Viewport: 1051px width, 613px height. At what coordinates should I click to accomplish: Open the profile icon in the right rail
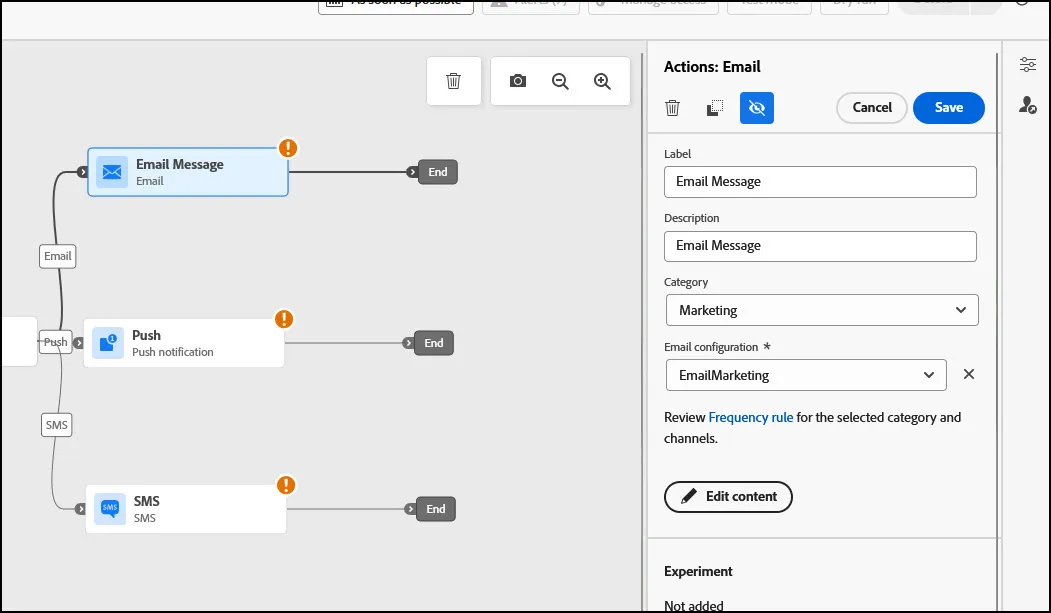1028,105
